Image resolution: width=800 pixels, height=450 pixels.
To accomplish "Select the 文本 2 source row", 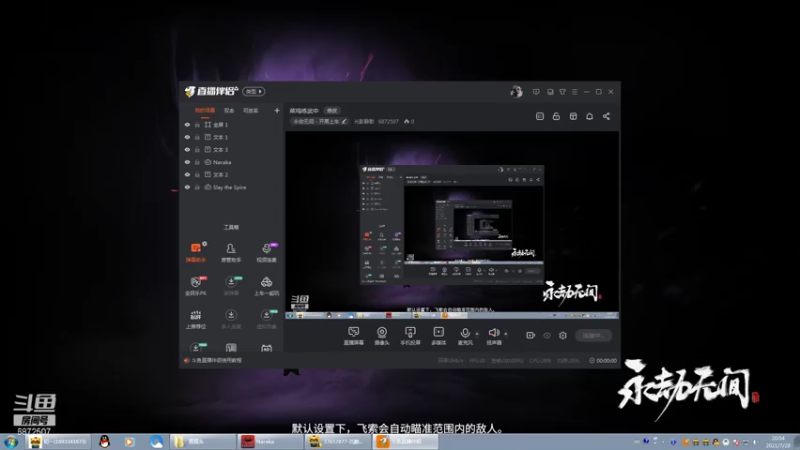I will click(232, 174).
